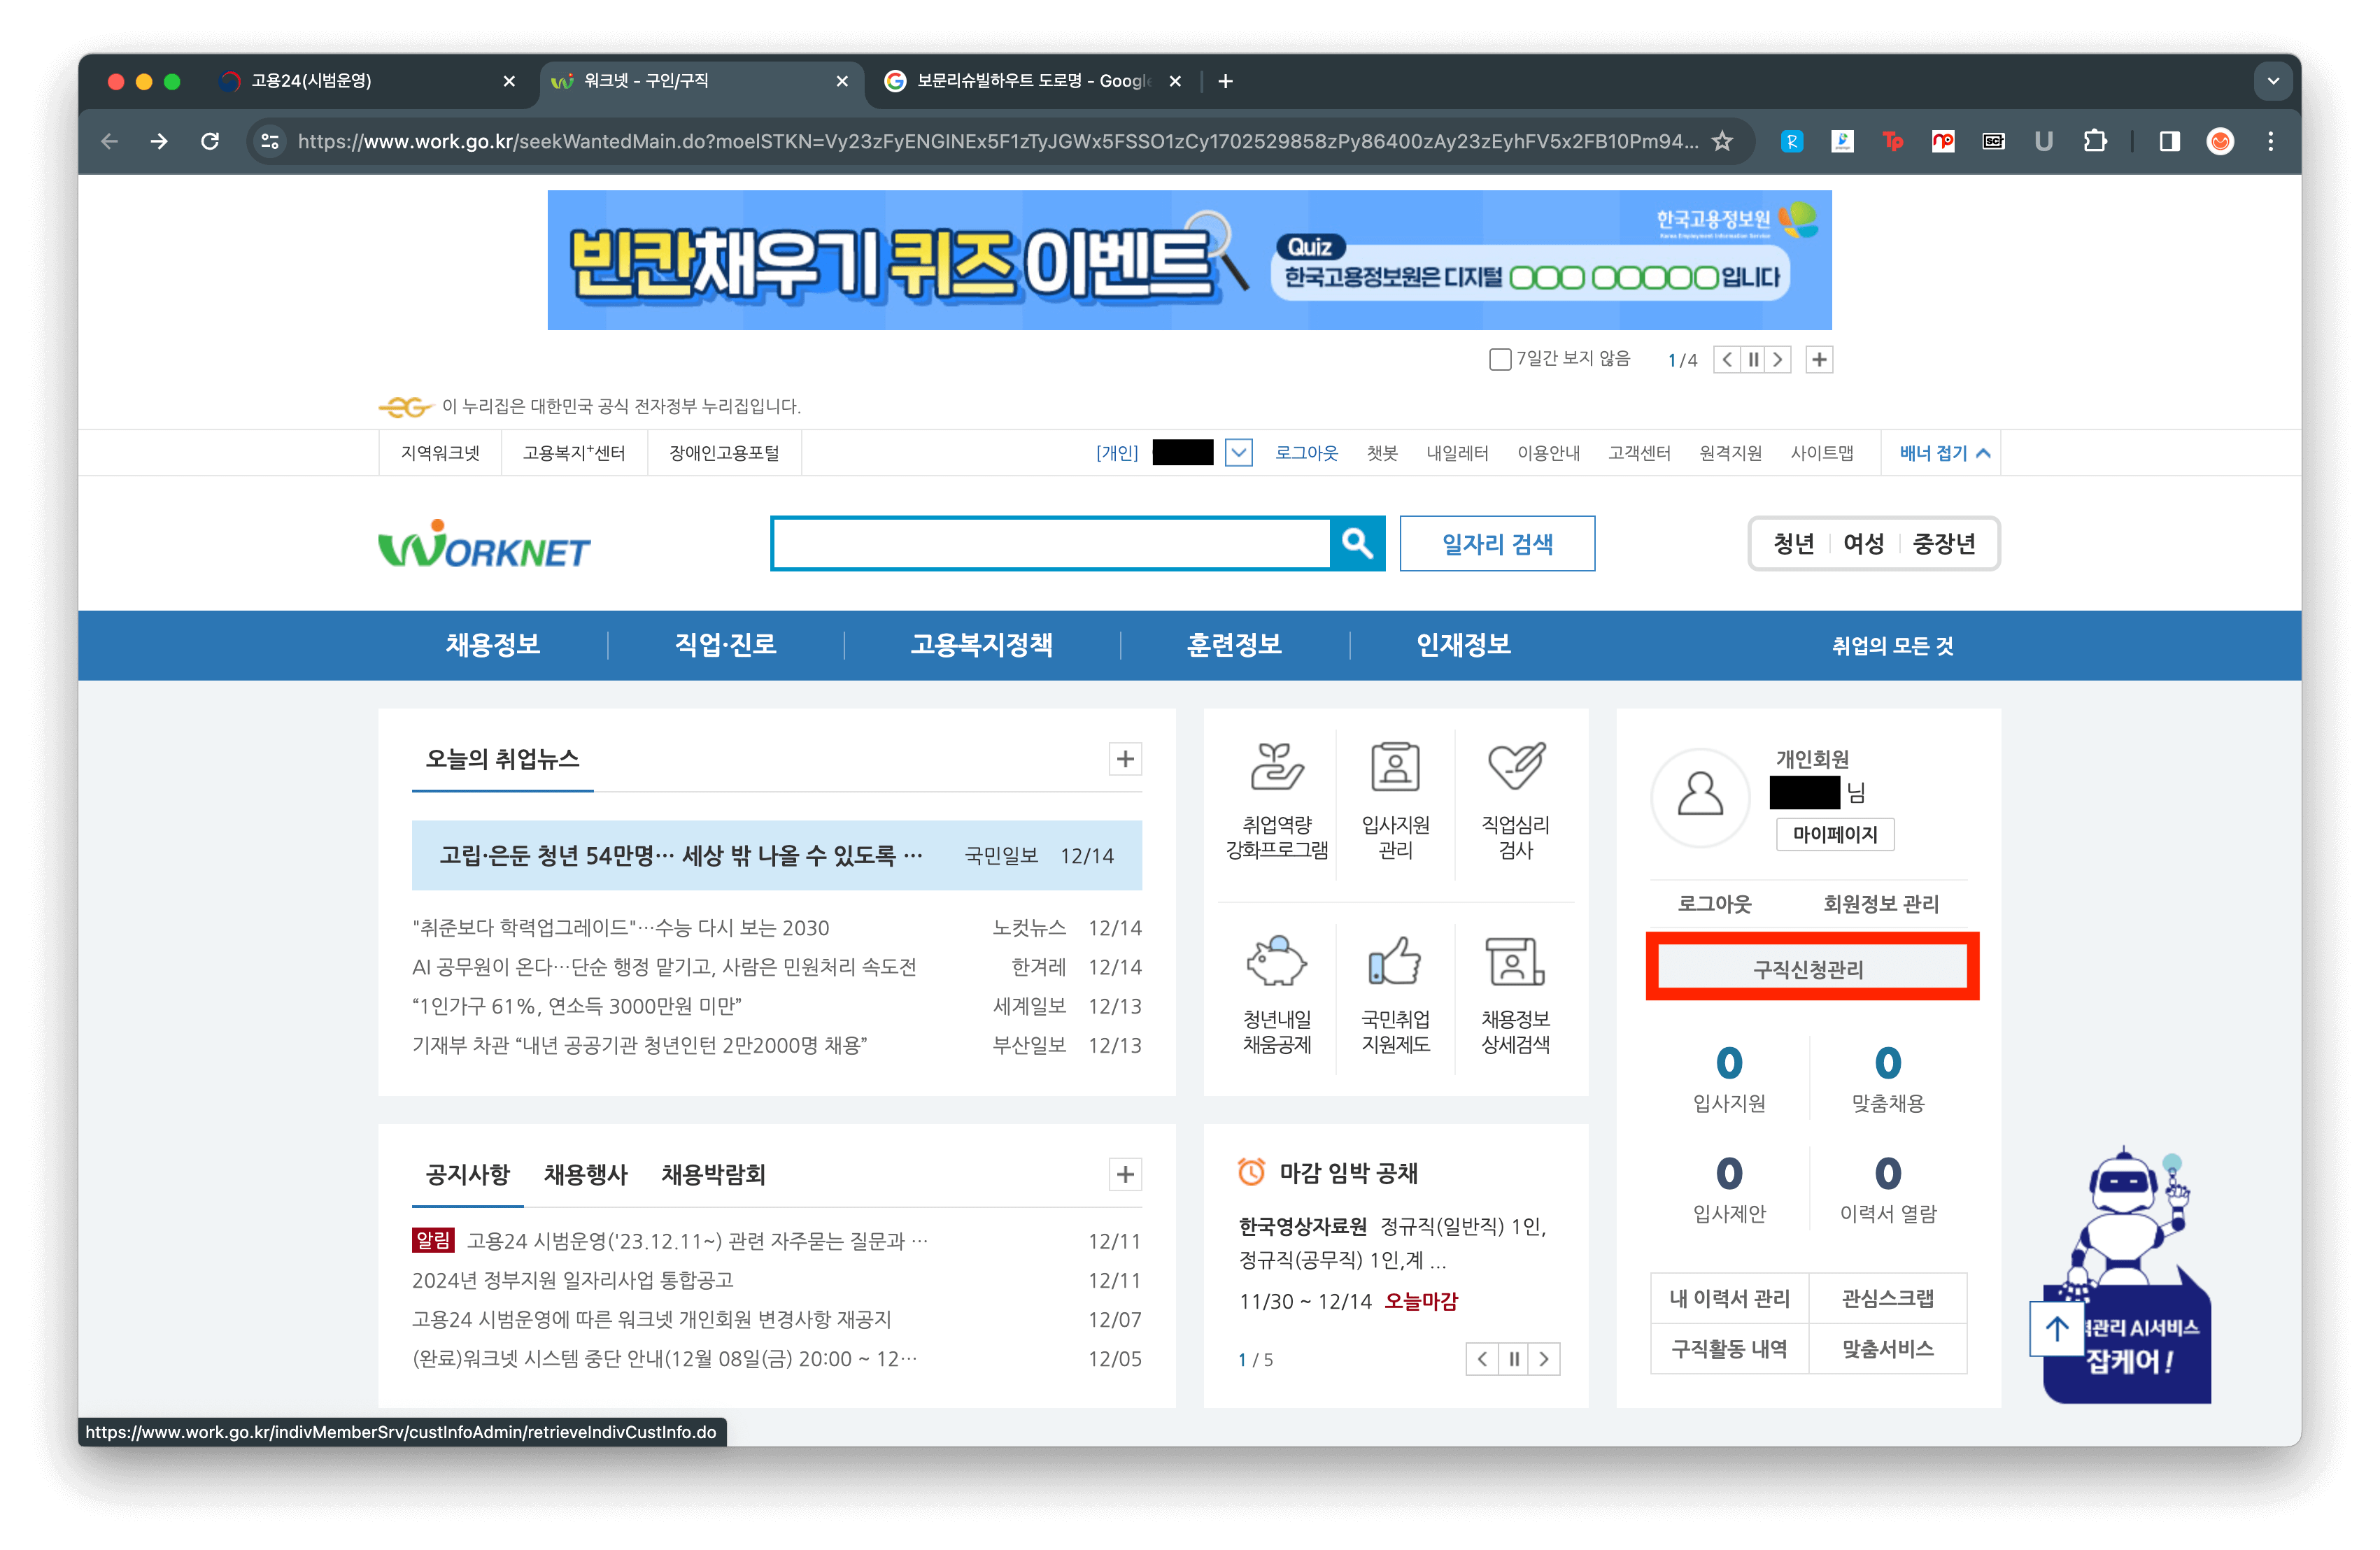Pause the top banner slideshow
This screenshot has height=1550, width=2380.
tap(1753, 359)
